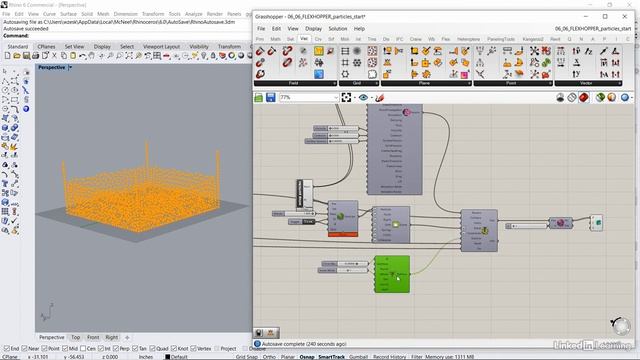The height and width of the screenshot is (360, 640).
Task: Toggle the Knot osnap checkbox
Action: 173,349
